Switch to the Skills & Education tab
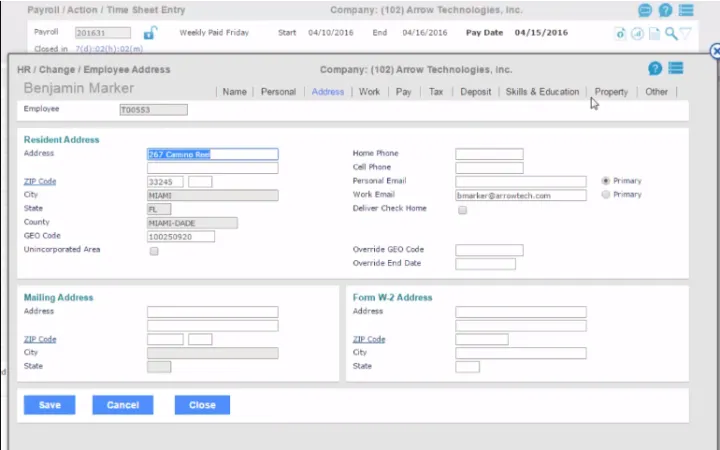The height and width of the screenshot is (450, 720). (542, 92)
